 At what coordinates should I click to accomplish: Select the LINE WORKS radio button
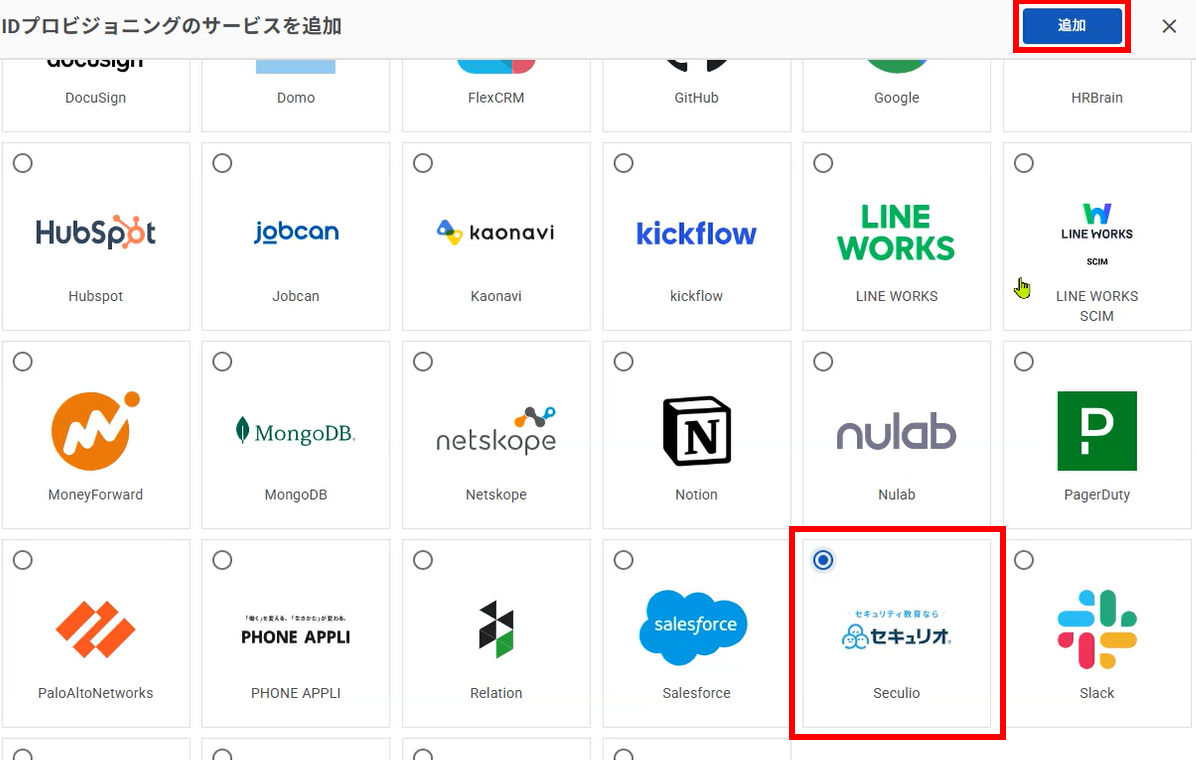click(824, 163)
